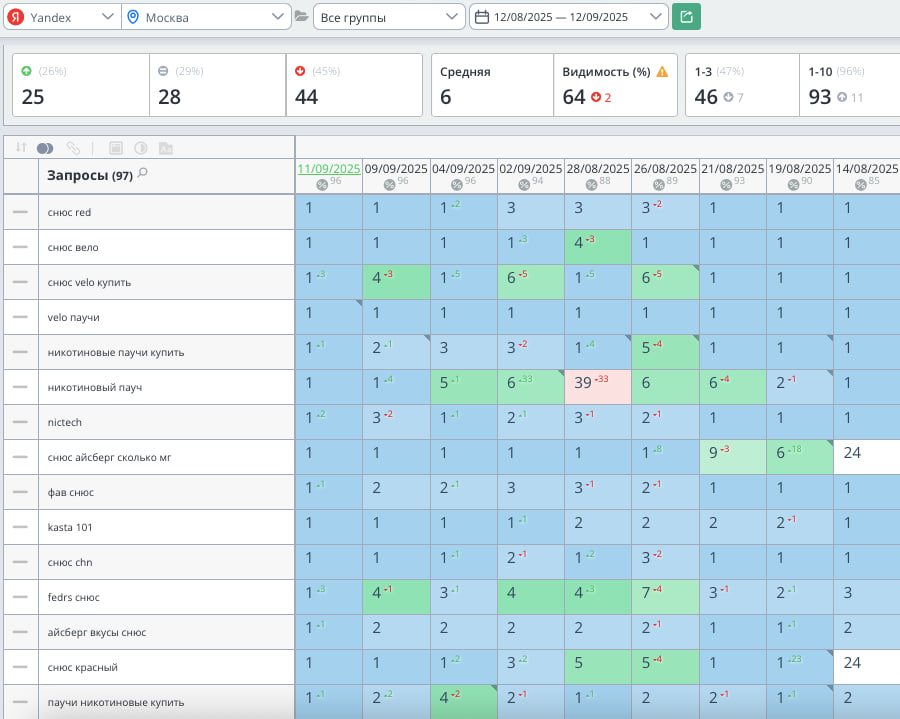Click the paperclip icon in the table toolbar

point(73,148)
